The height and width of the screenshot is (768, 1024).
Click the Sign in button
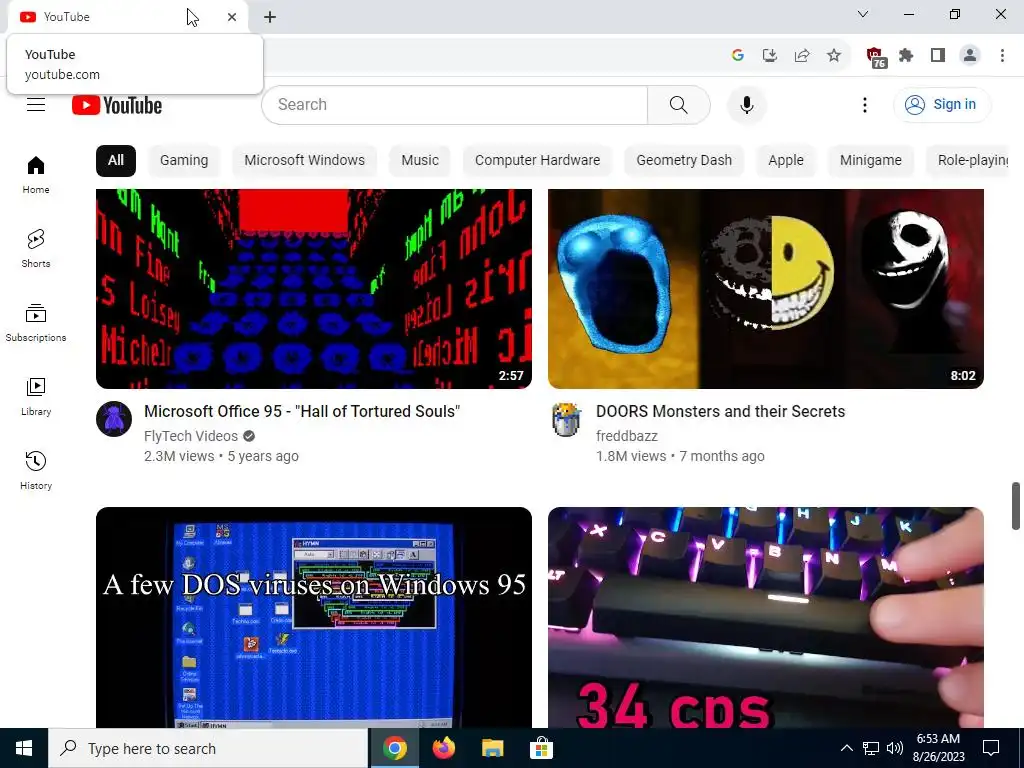[x=942, y=104]
